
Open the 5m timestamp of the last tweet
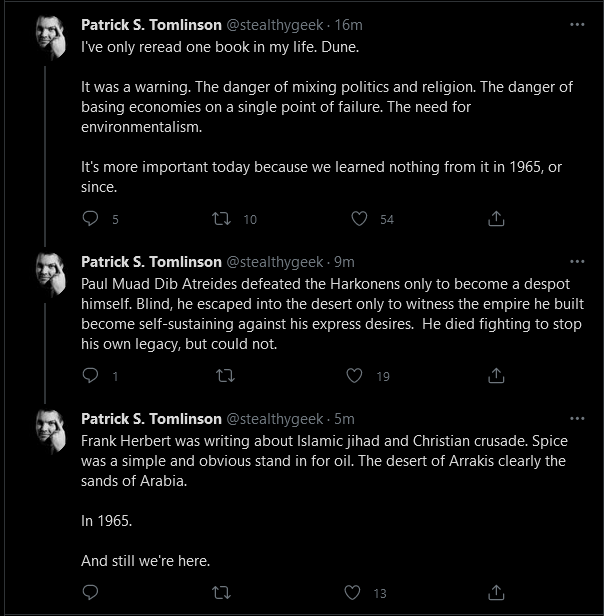click(344, 419)
